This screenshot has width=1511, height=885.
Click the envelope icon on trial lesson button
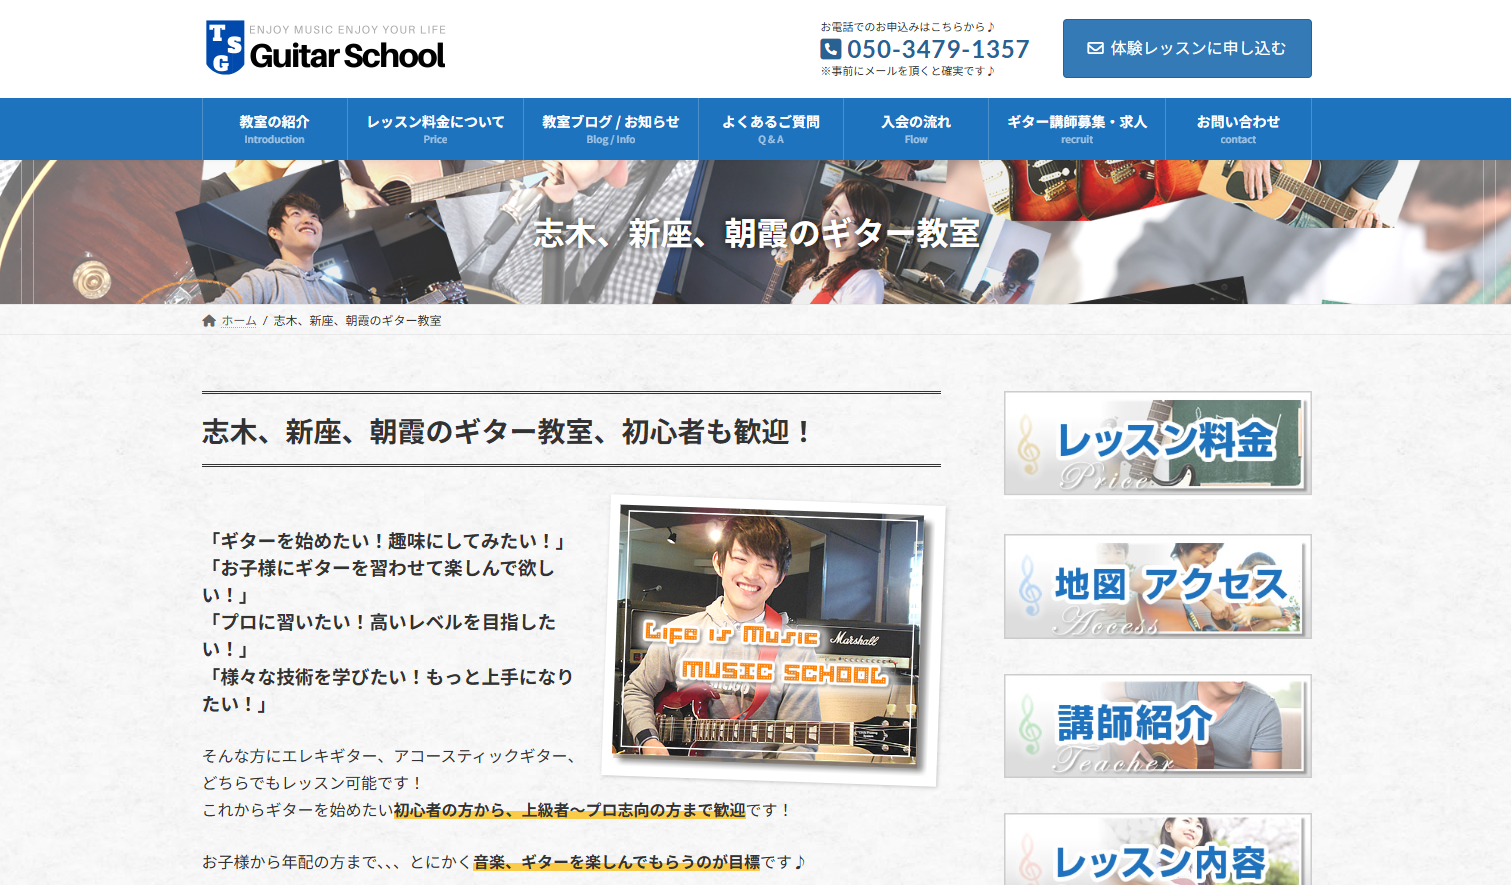pyautogui.click(x=1095, y=48)
